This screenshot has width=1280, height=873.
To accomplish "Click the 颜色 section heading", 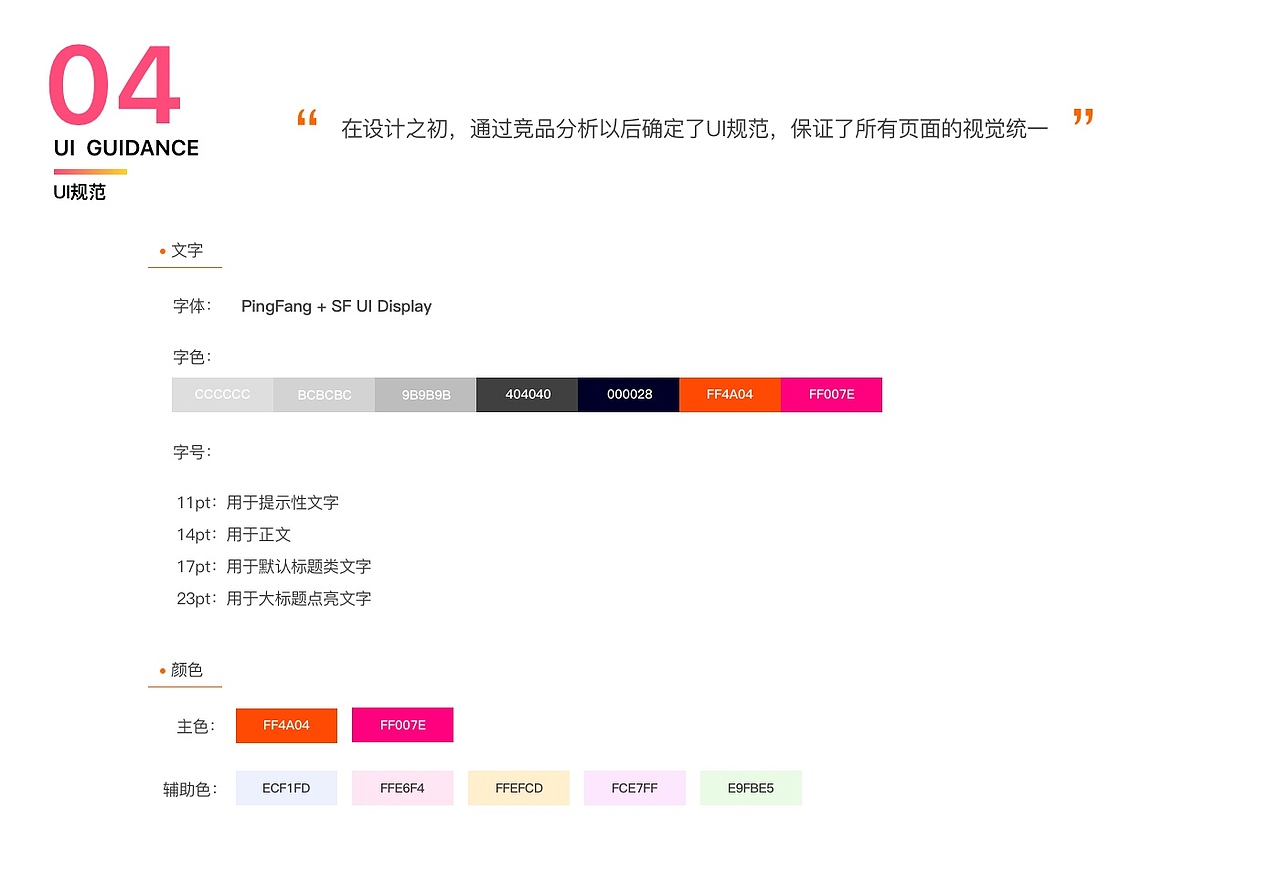I will click(186, 670).
